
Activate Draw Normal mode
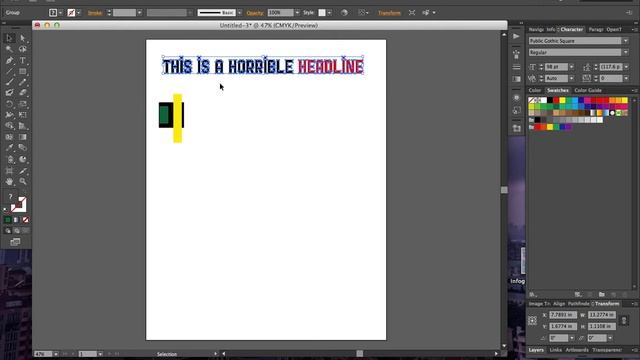pos(7,231)
